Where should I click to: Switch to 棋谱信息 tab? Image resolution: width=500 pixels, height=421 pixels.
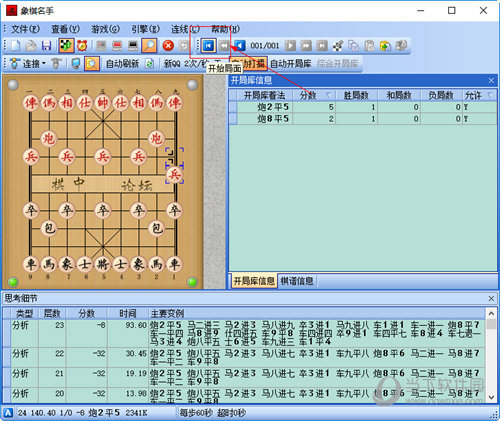[x=297, y=281]
